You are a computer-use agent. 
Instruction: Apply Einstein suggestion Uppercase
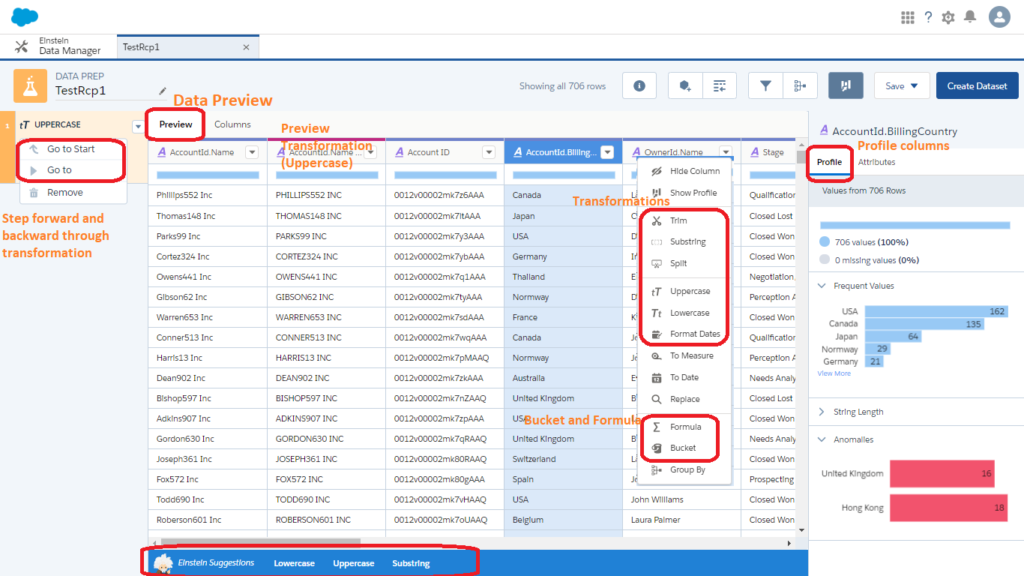point(353,563)
